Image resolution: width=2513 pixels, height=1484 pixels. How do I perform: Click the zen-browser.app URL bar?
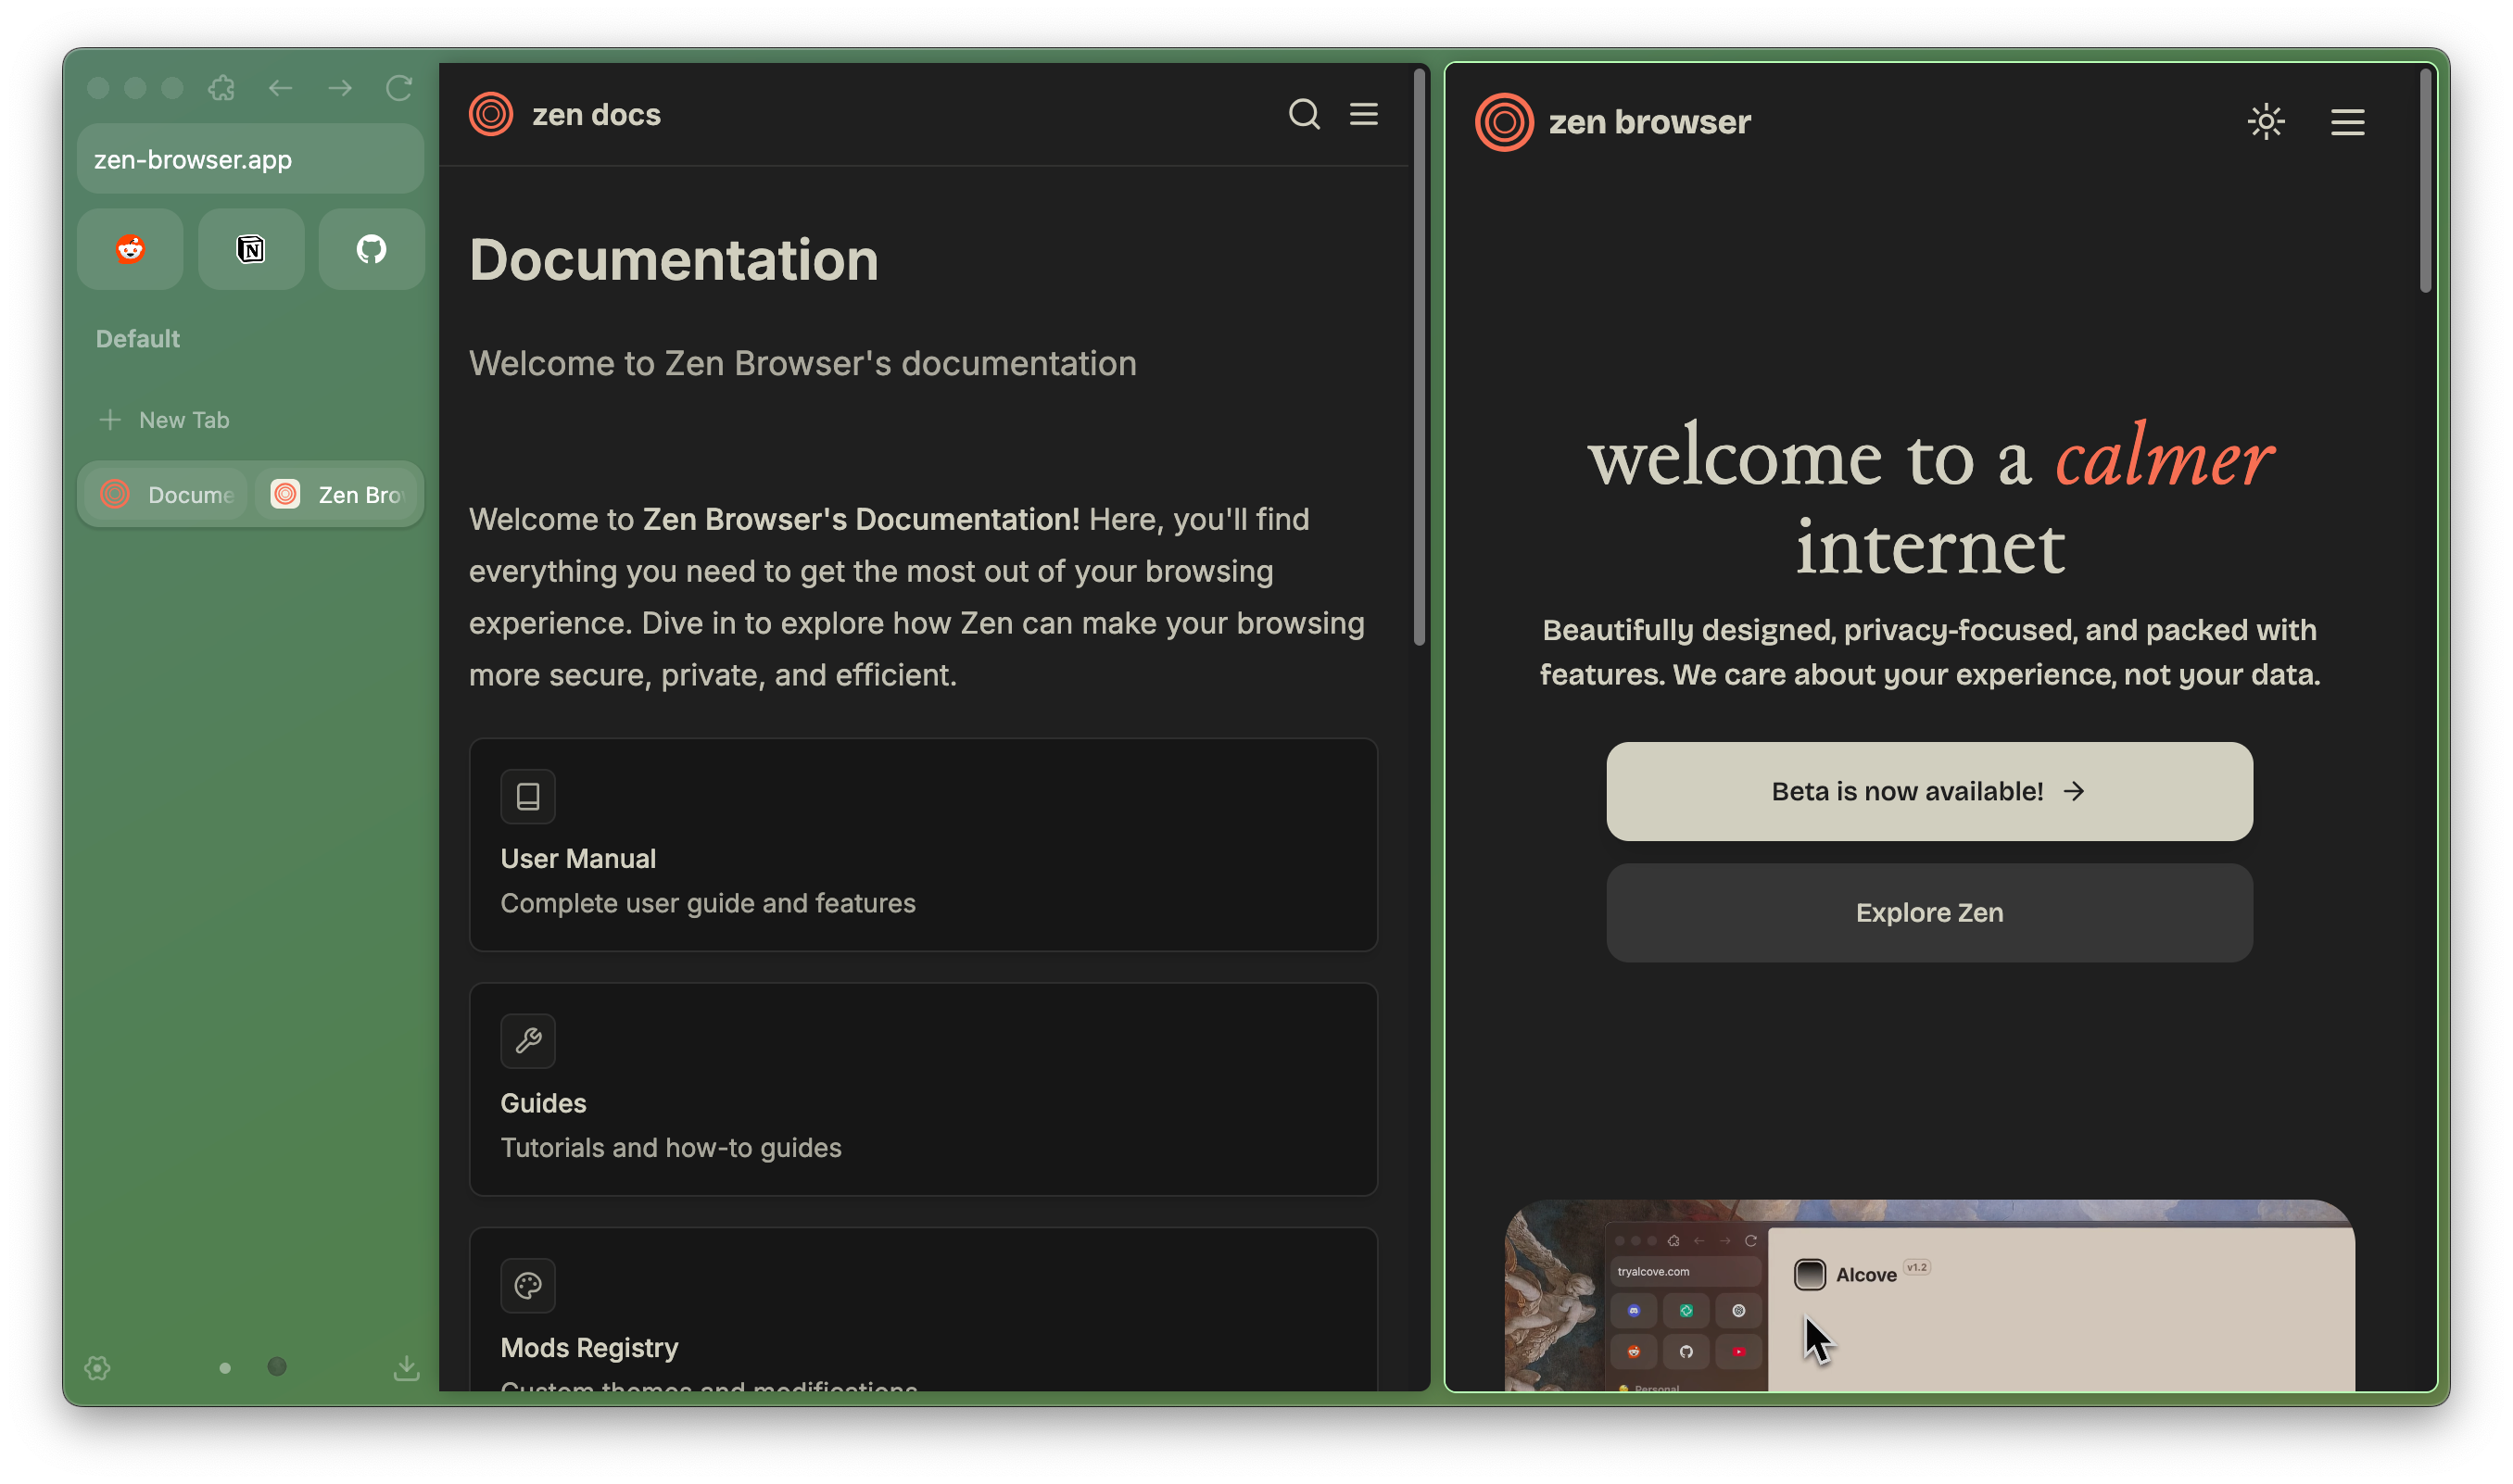[250, 159]
